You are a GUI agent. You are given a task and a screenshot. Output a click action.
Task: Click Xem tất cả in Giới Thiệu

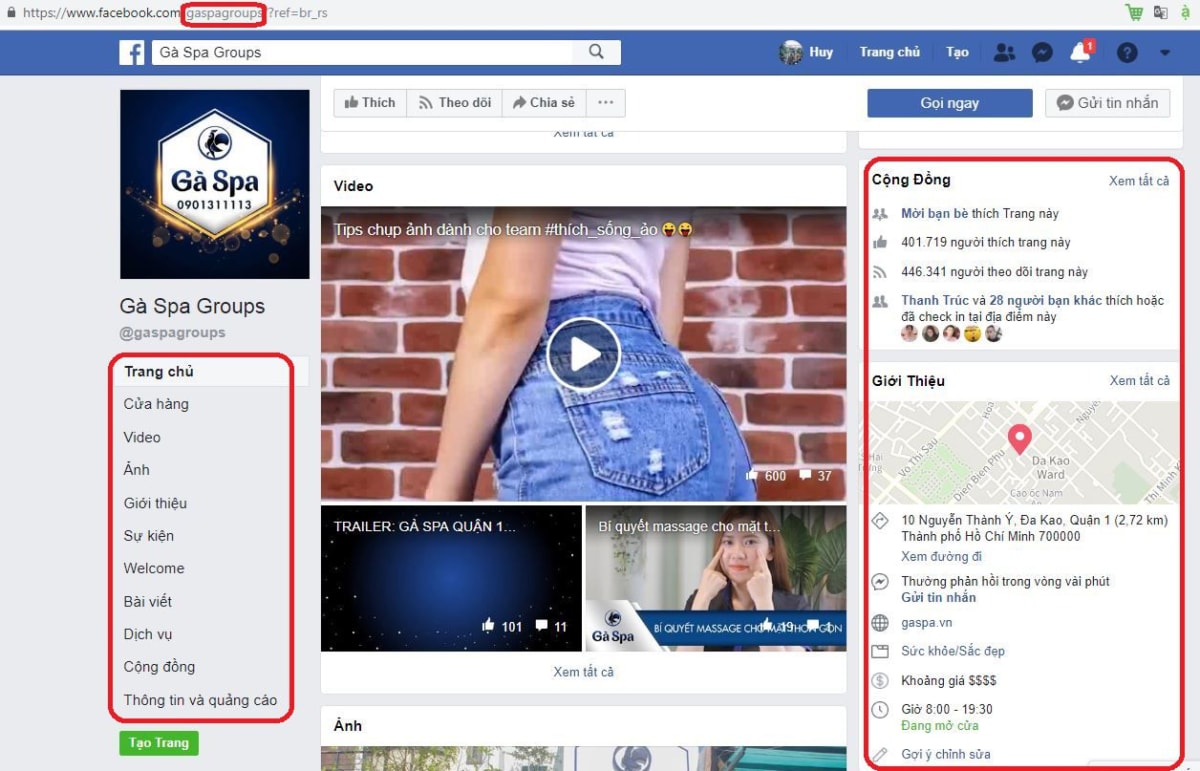click(x=1139, y=380)
